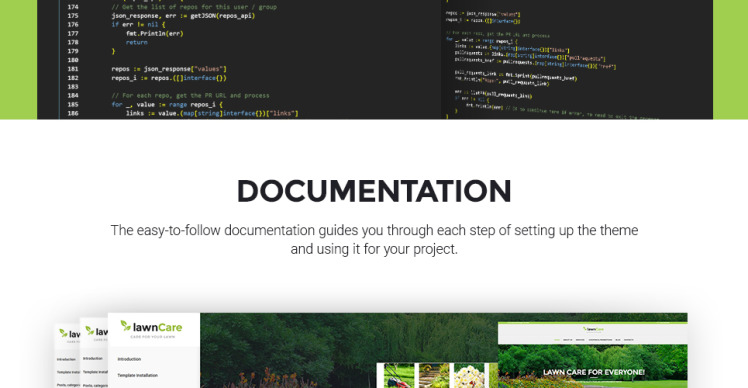This screenshot has height=388, width=748.
Task: Click the leaf icon on leftmost stacked page
Action: [x=63, y=333]
